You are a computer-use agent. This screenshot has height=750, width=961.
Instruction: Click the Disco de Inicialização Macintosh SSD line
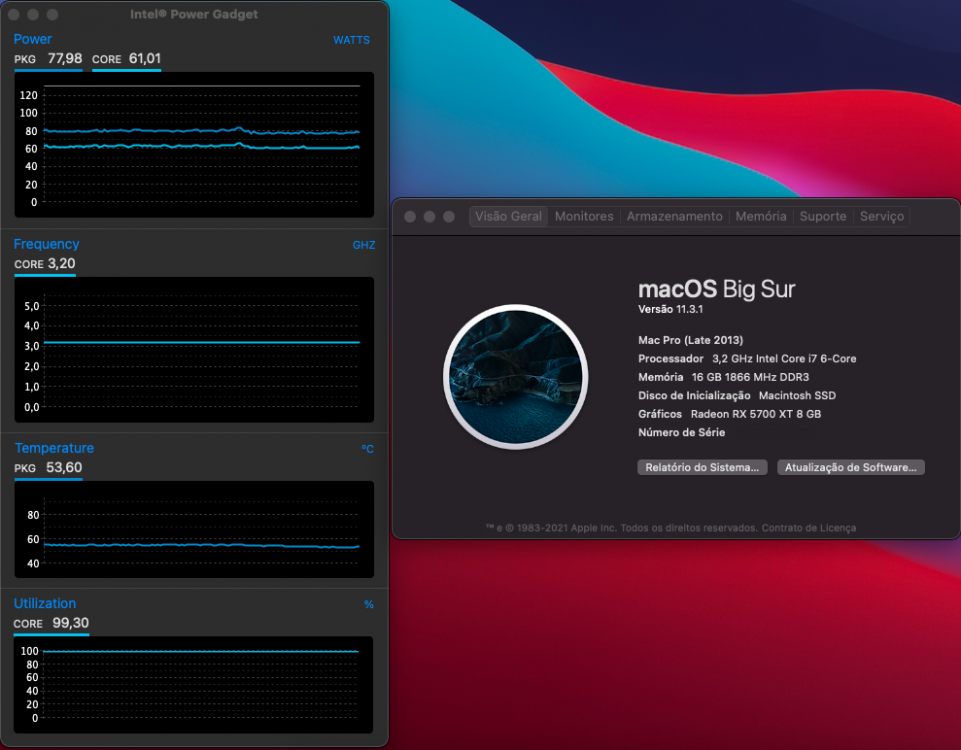(737, 395)
